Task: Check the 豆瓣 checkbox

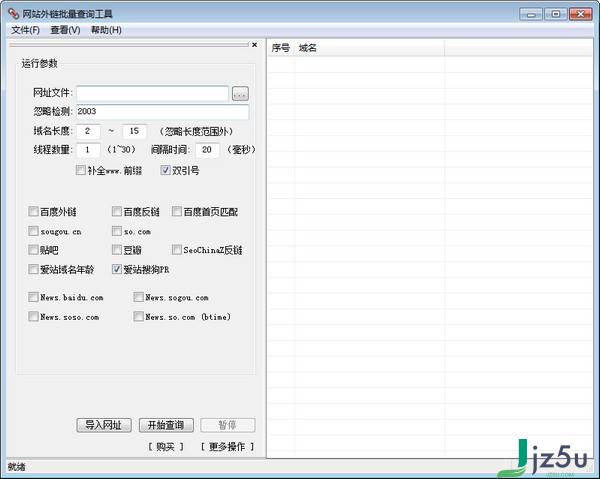Action: (x=117, y=250)
